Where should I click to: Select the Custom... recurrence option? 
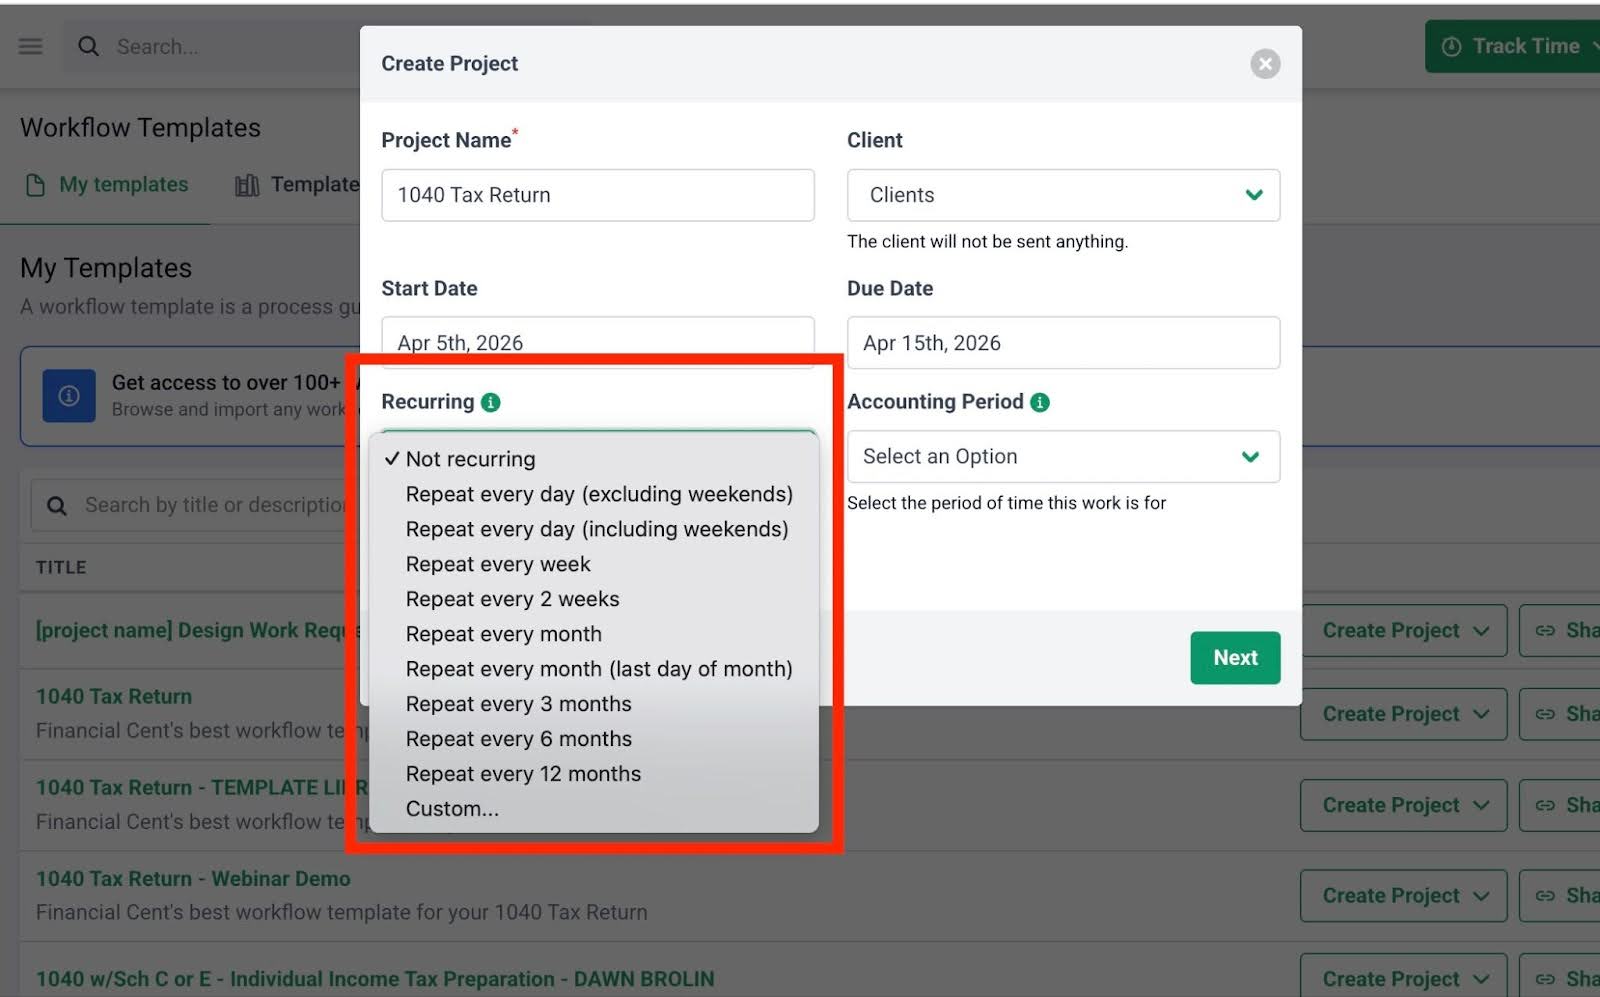pos(452,809)
